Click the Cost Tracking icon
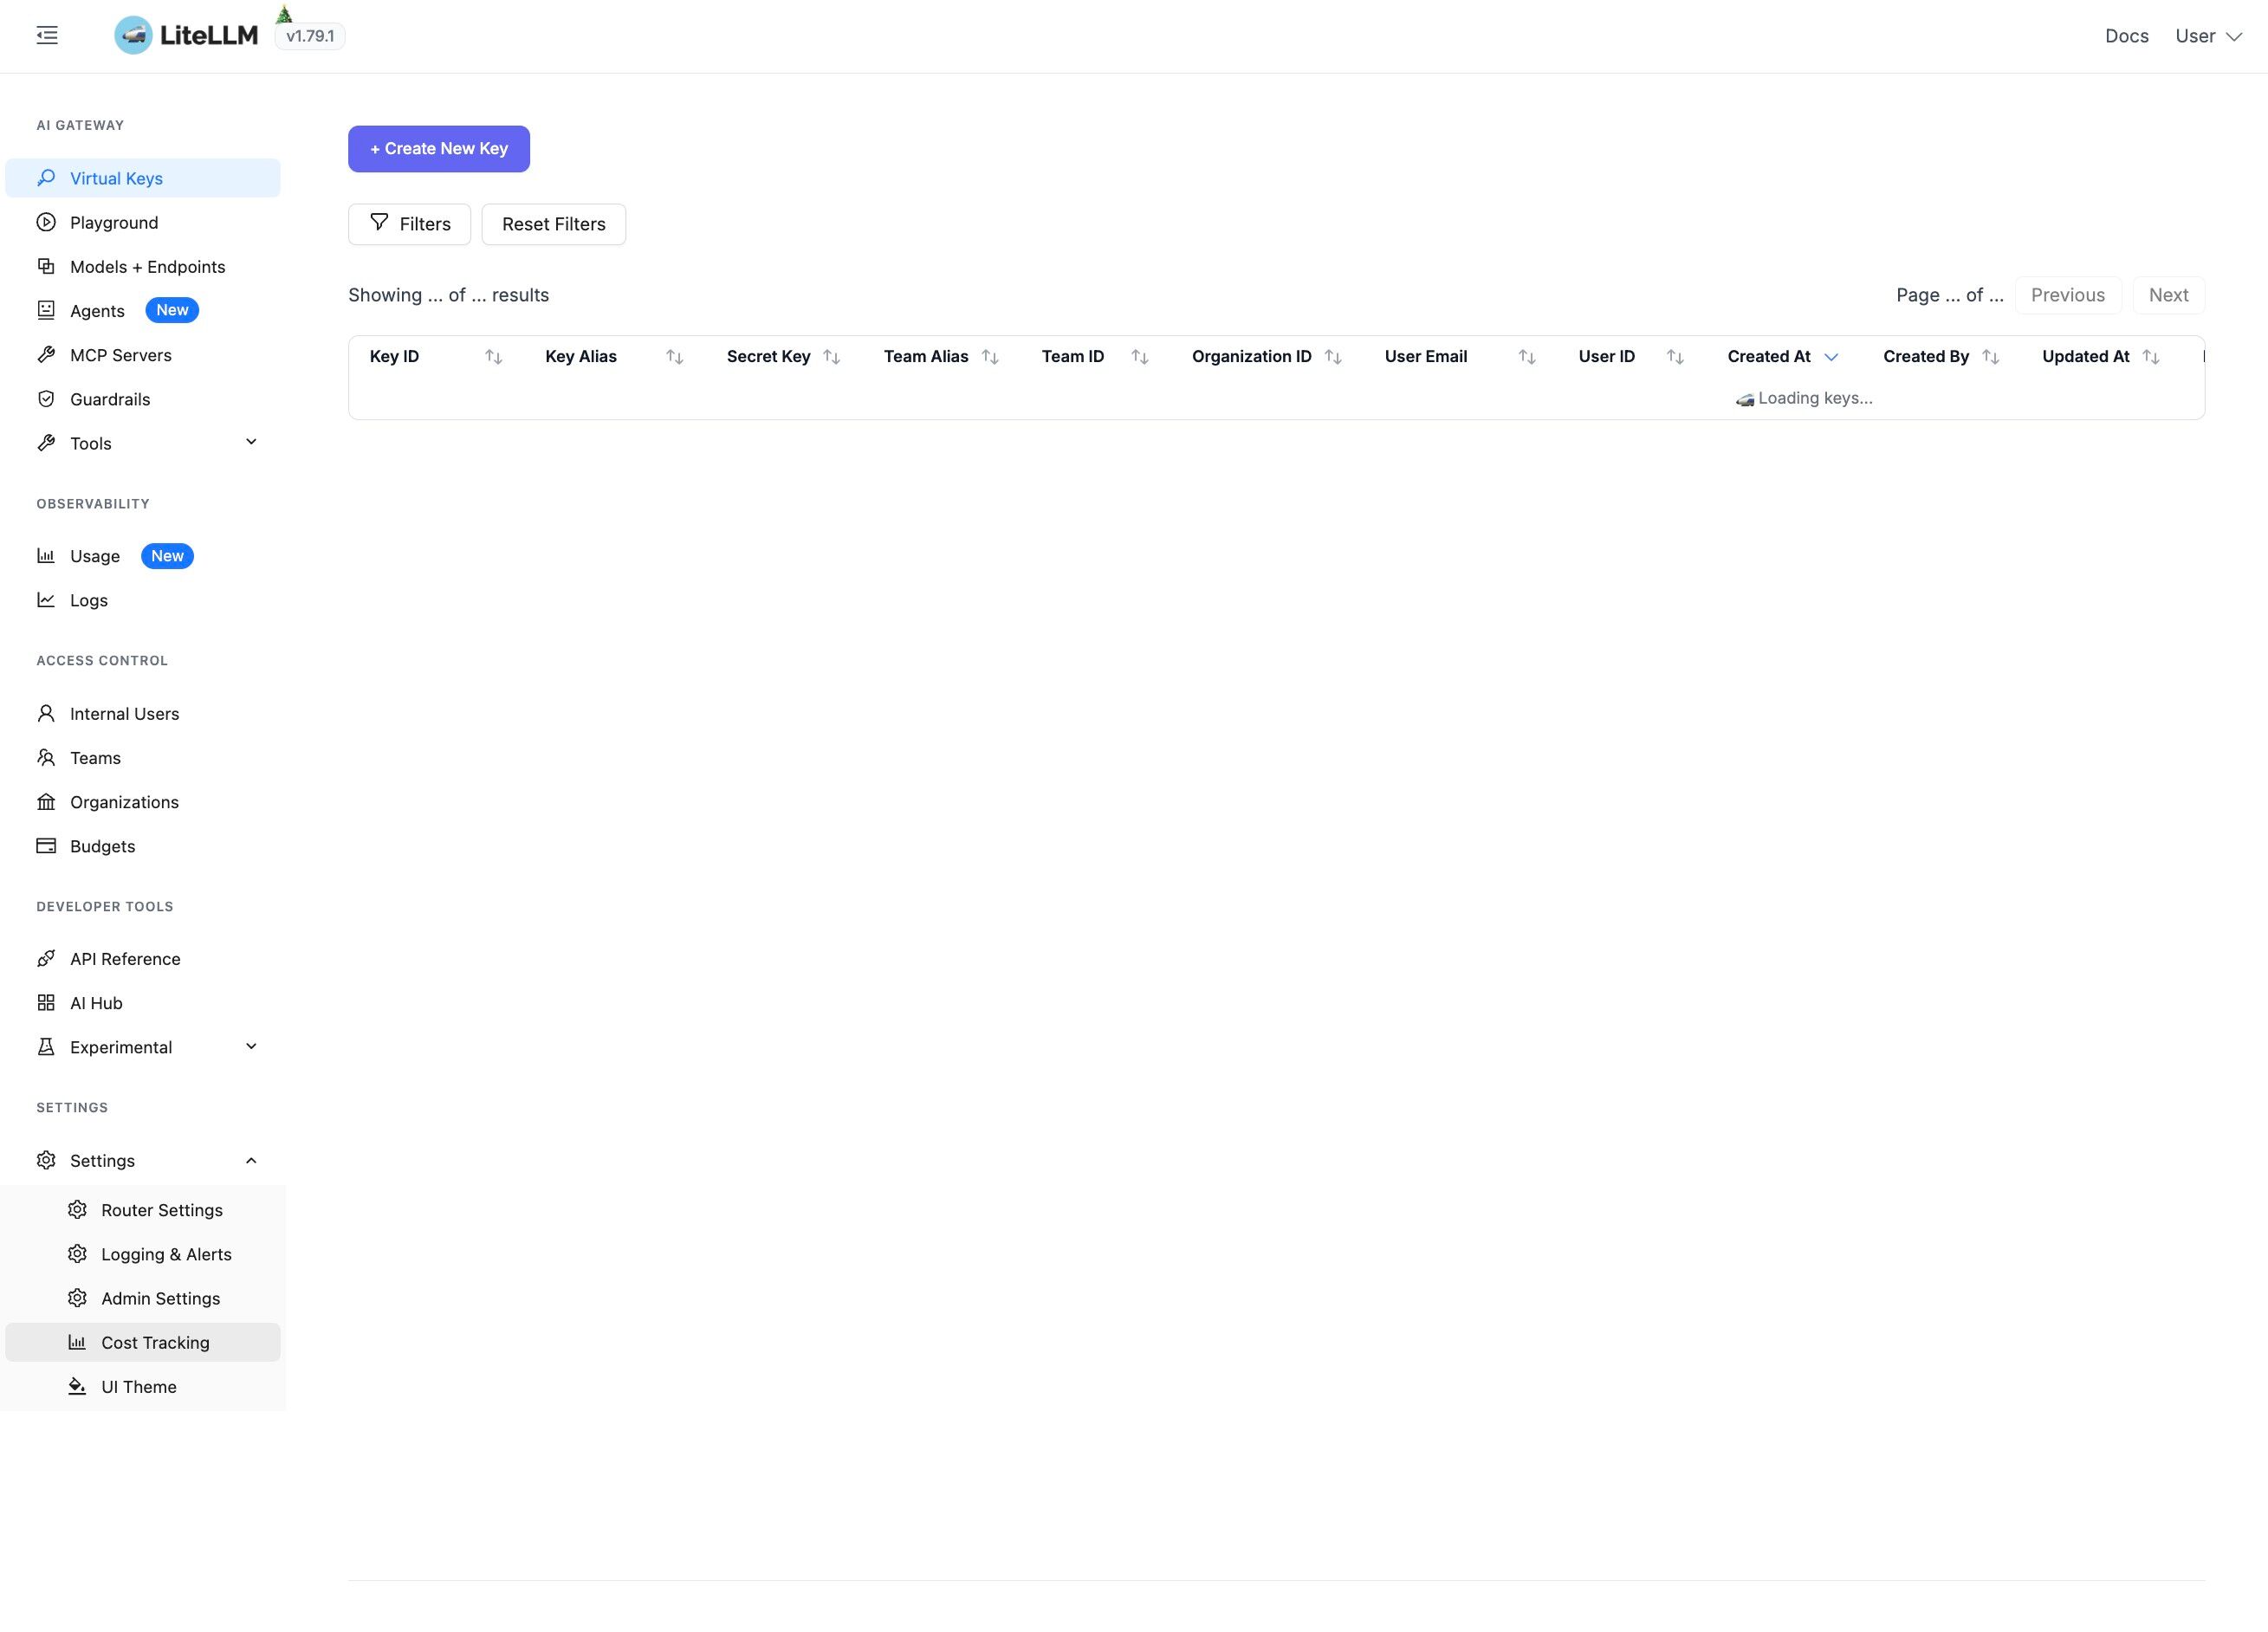This screenshot has width=2268, height=1632. tap(78, 1342)
